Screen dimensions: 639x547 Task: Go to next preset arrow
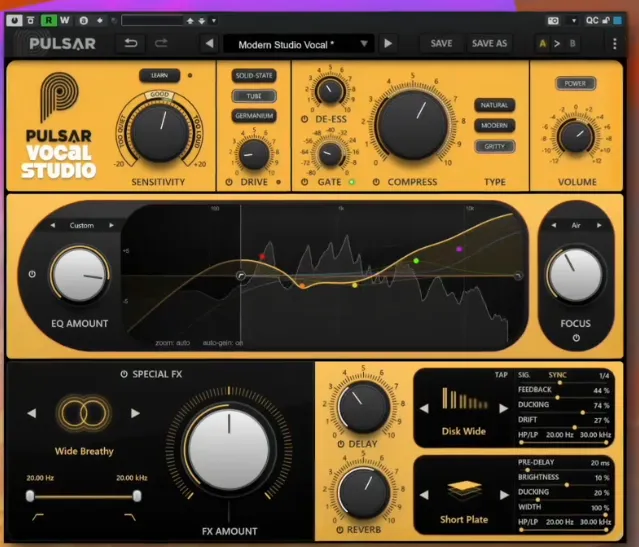tap(388, 43)
